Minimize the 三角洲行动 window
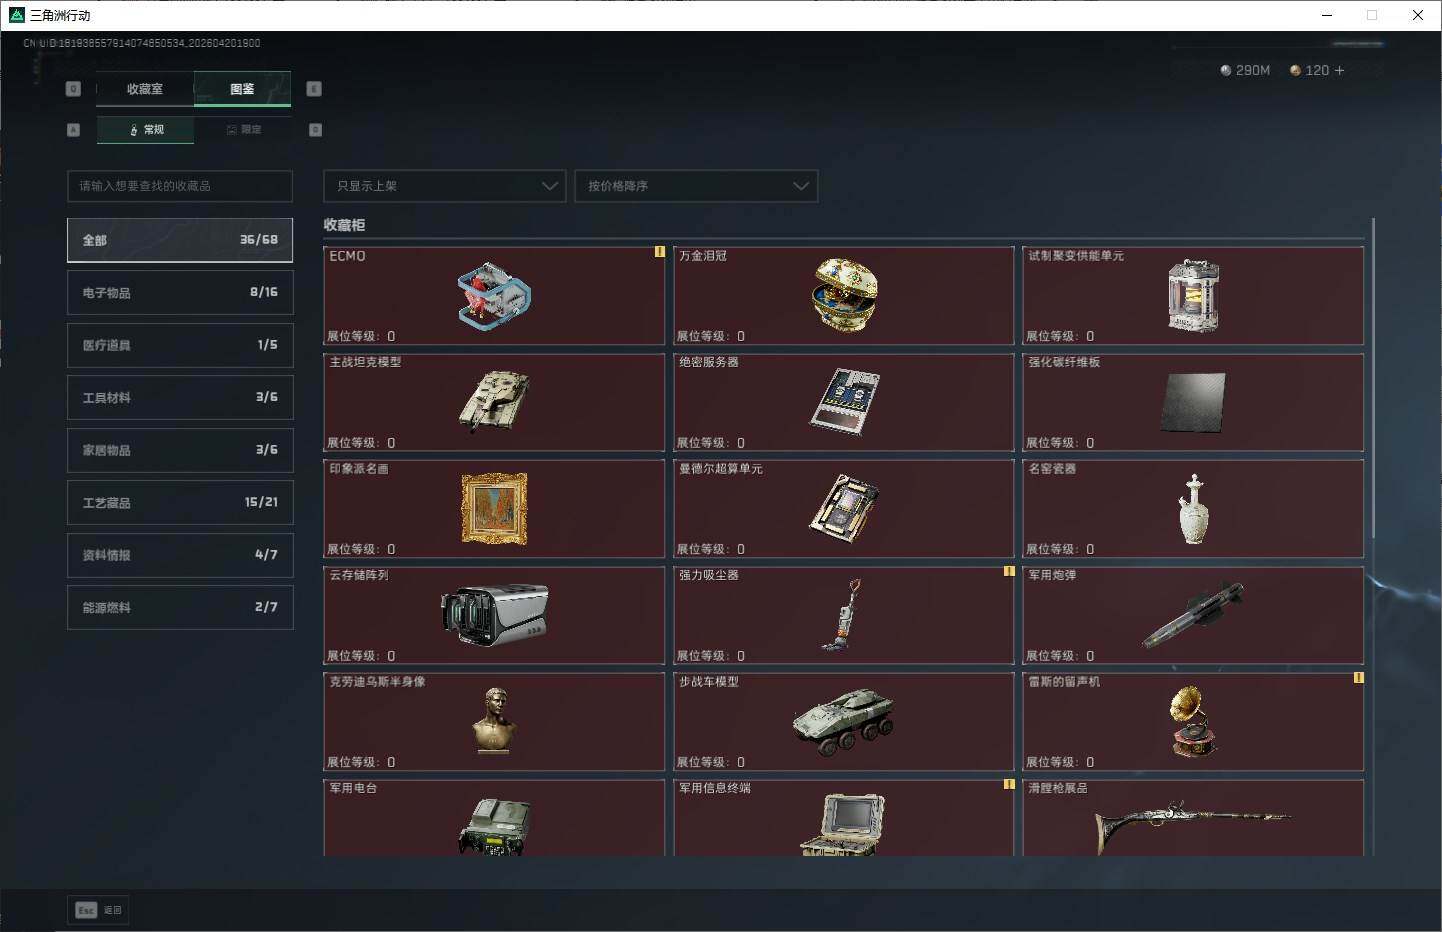Image resolution: width=1442 pixels, height=932 pixels. [1327, 15]
